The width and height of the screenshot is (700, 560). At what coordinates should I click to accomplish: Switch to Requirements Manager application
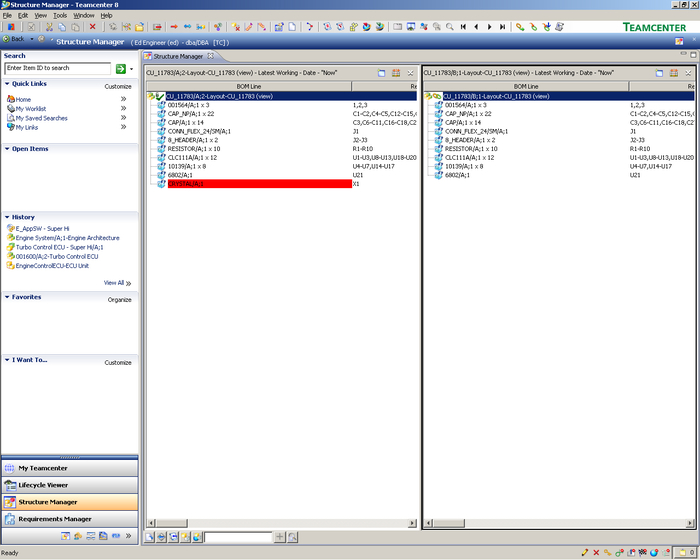(x=70, y=519)
